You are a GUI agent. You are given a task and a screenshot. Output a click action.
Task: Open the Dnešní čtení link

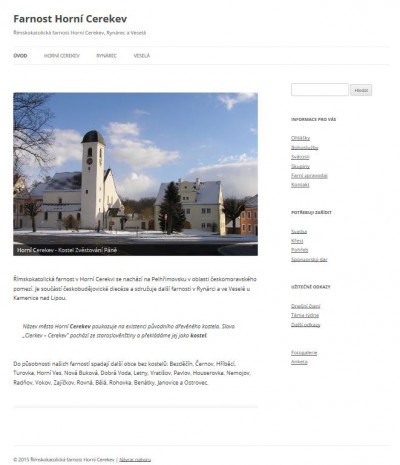coord(306,306)
